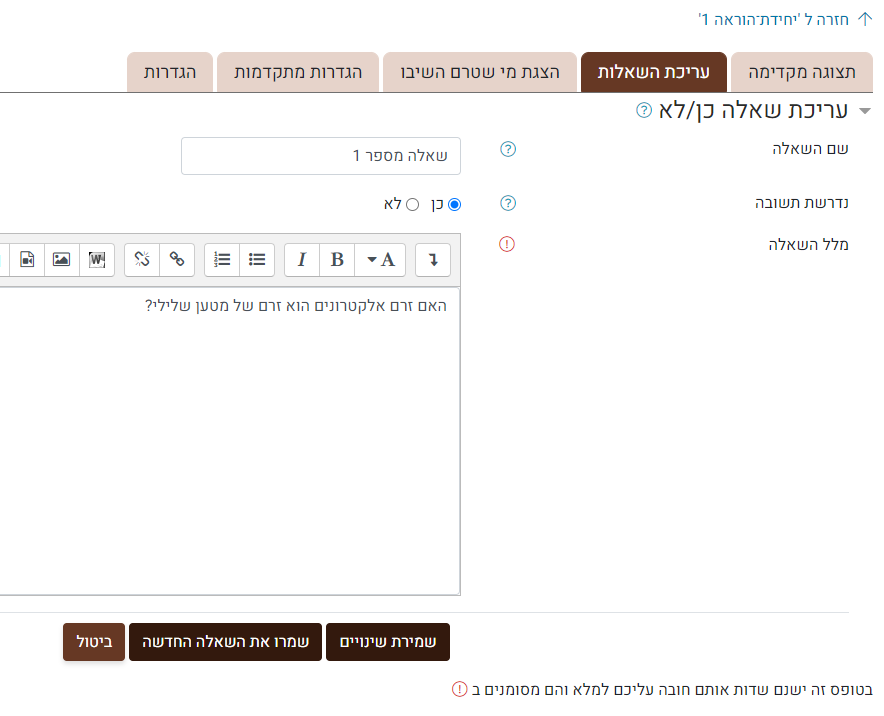Remove link with the unlink icon
The width and height of the screenshot is (884, 716).
[x=142, y=260]
